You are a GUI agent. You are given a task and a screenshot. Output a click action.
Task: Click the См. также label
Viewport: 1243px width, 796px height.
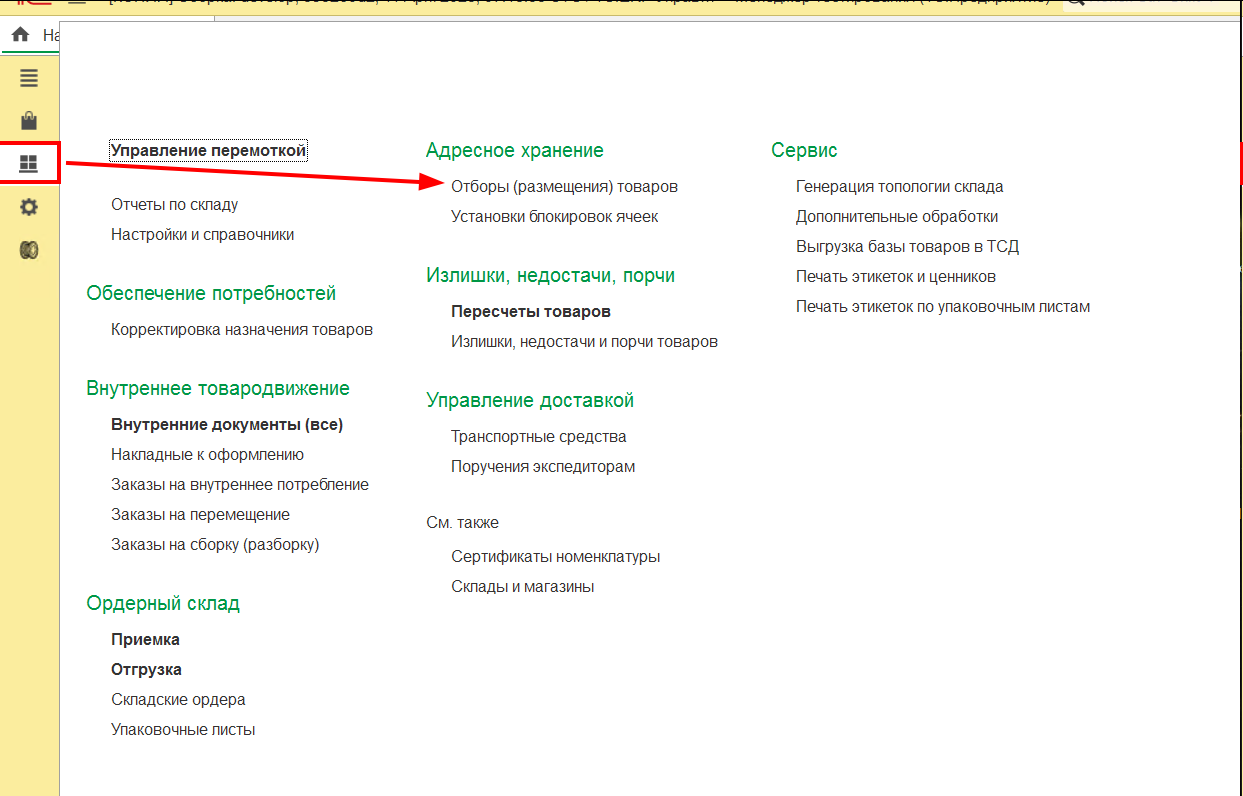click(x=463, y=523)
